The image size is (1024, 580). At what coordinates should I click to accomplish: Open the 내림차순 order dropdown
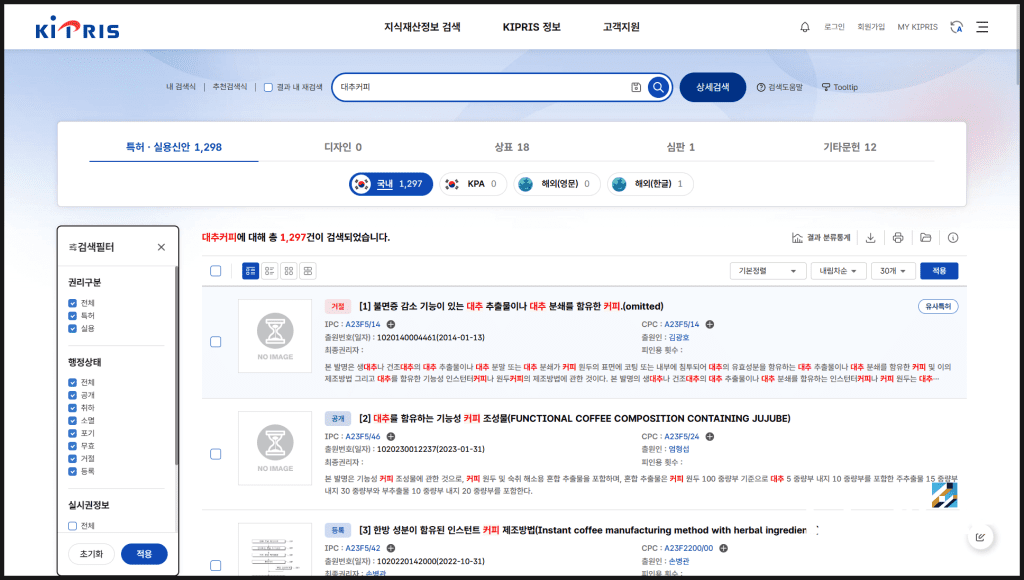(x=838, y=271)
